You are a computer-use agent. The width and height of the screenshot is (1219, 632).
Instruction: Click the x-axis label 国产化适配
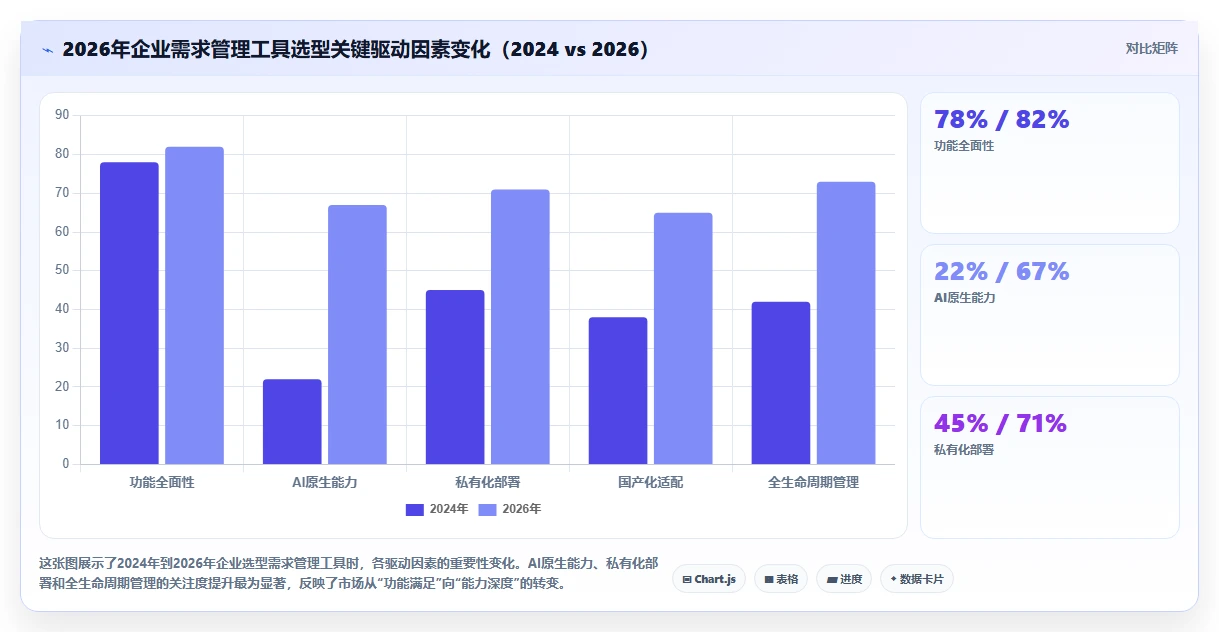point(651,482)
